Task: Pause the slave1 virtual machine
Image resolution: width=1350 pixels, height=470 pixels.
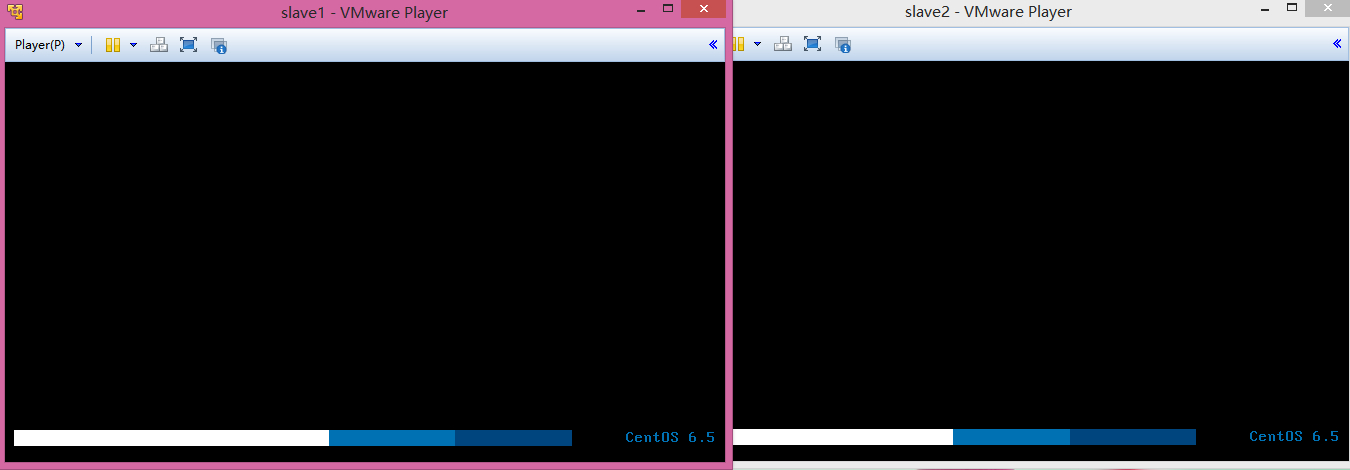Action: point(113,45)
